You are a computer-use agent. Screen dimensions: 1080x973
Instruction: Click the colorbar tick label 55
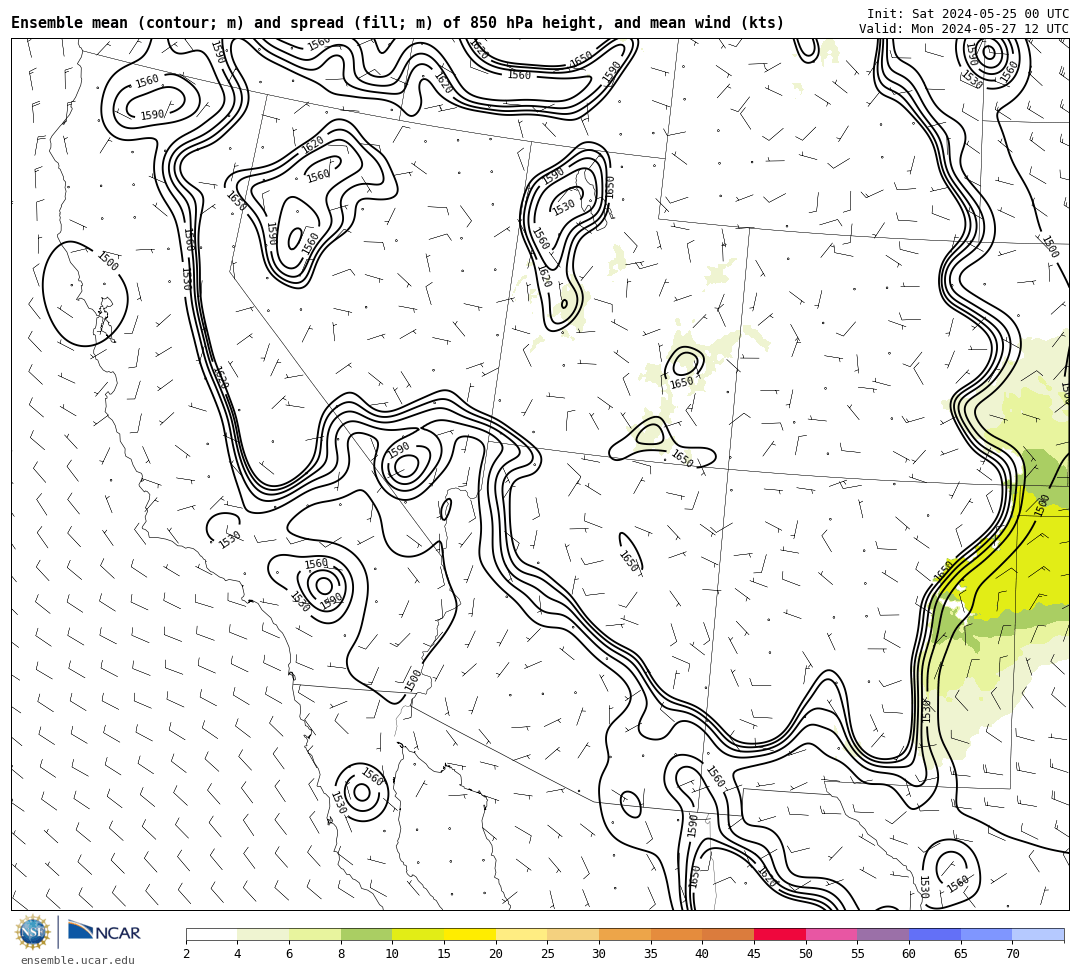pos(858,954)
